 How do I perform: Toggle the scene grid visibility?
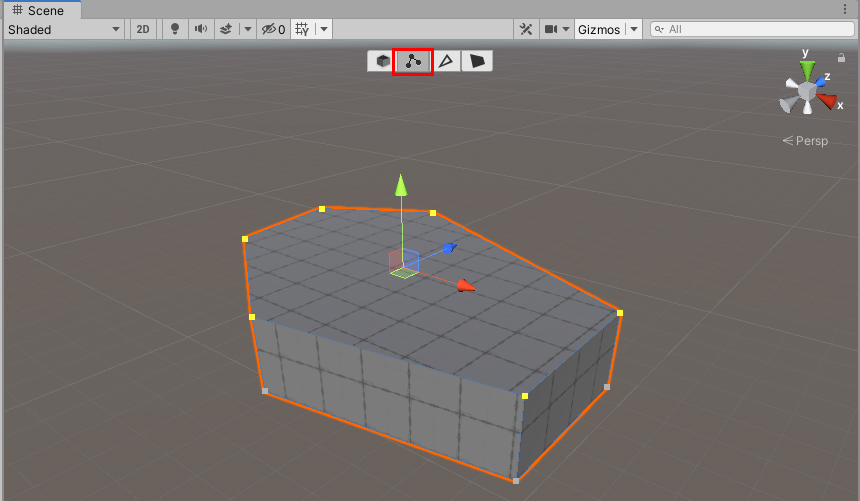coord(303,30)
